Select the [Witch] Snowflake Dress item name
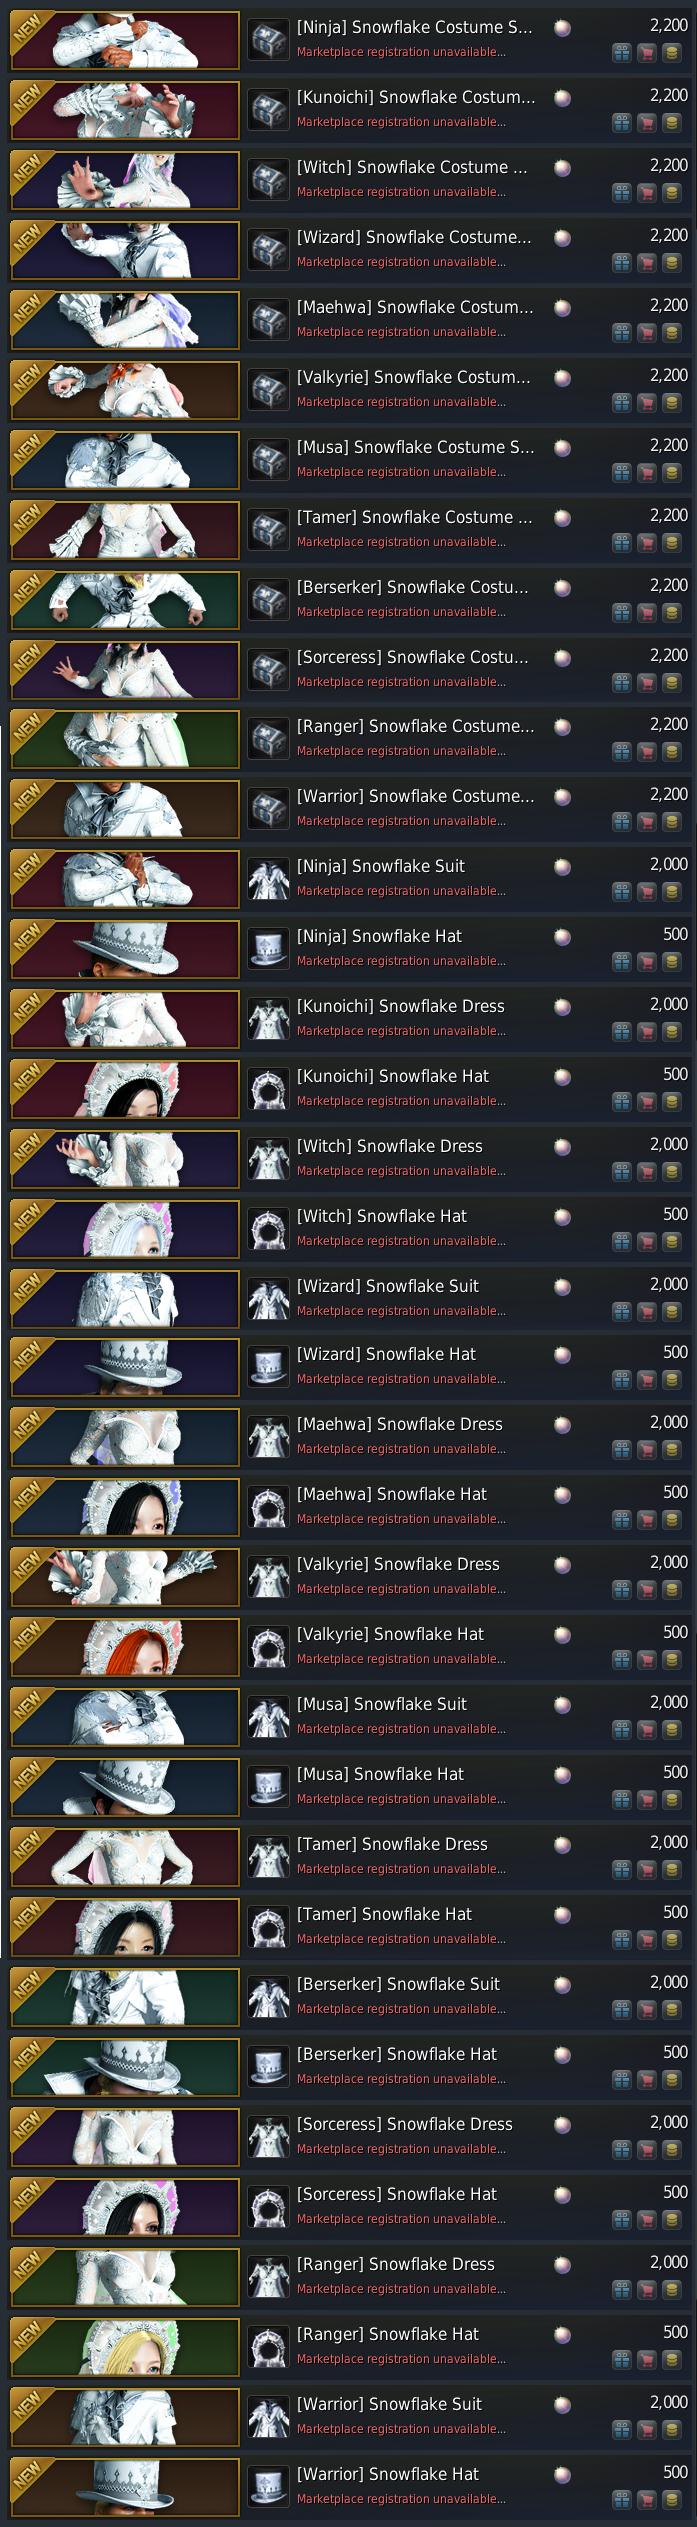This screenshot has height=2527, width=697. [x=389, y=1146]
